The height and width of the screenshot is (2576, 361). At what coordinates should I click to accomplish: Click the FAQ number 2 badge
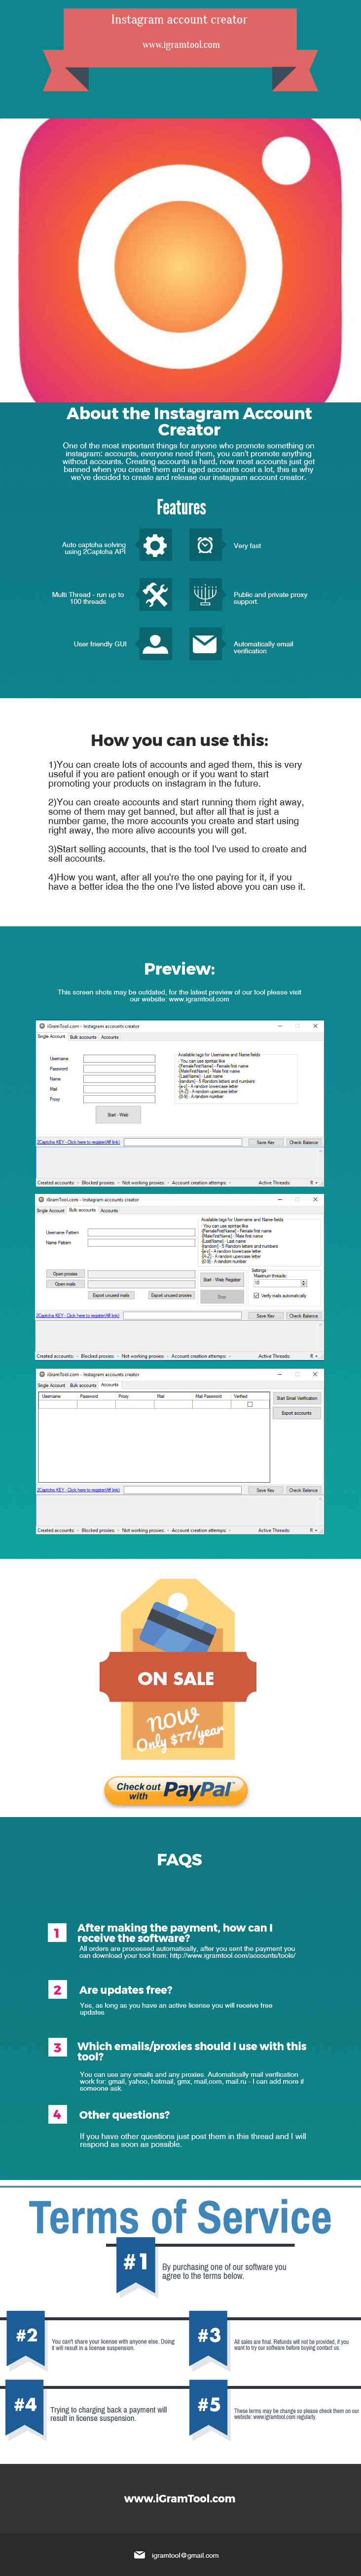tap(57, 1990)
